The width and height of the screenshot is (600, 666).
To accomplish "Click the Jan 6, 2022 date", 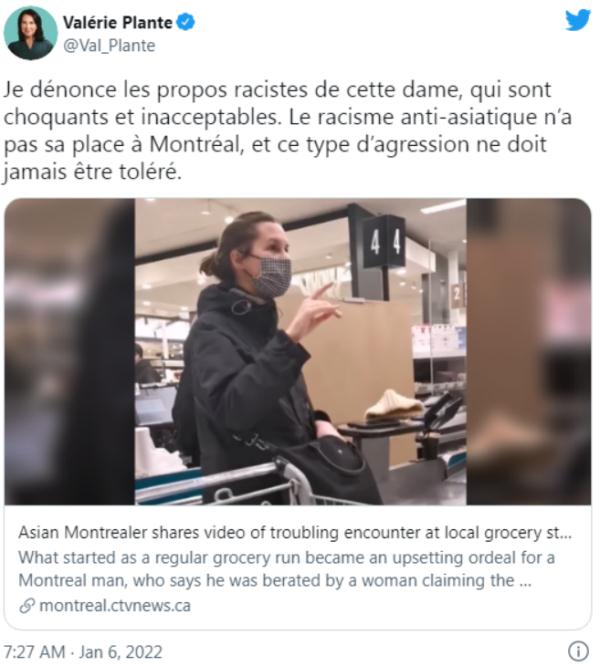I will [121, 652].
